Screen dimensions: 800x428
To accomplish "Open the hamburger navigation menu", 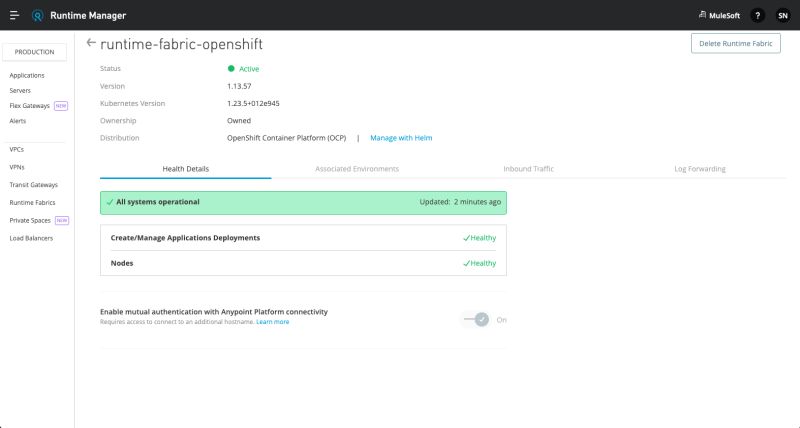I will click(x=14, y=15).
